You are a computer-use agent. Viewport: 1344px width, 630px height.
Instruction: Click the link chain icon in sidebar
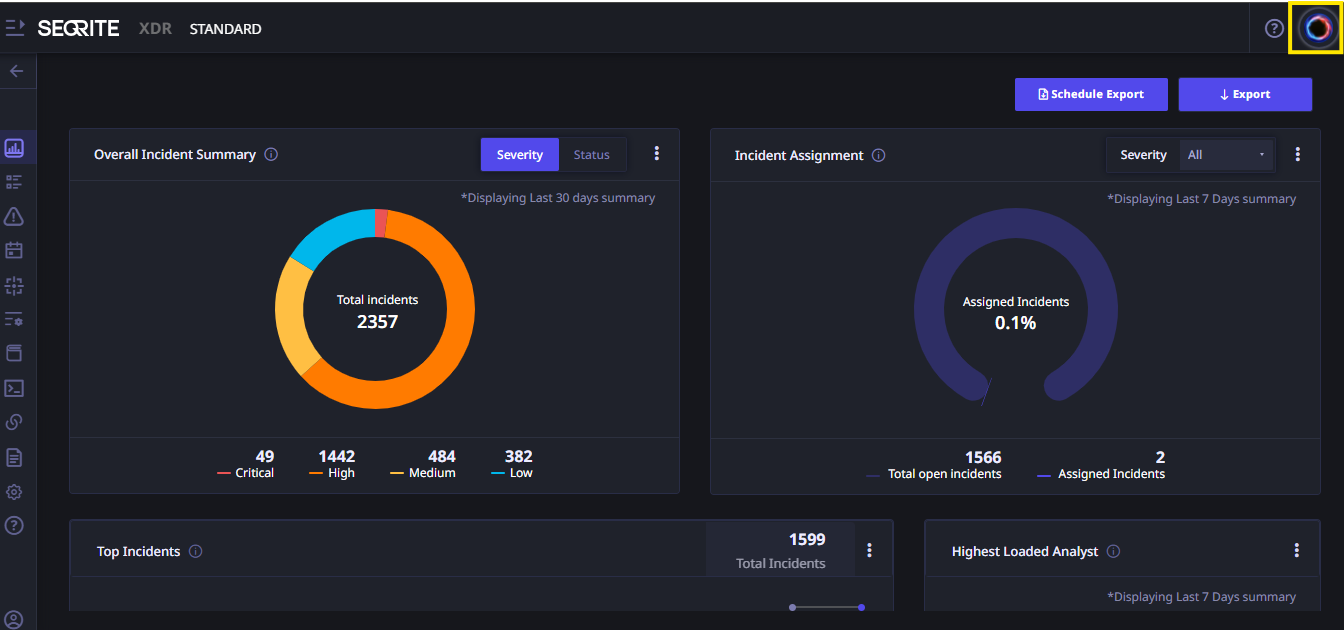point(14,422)
